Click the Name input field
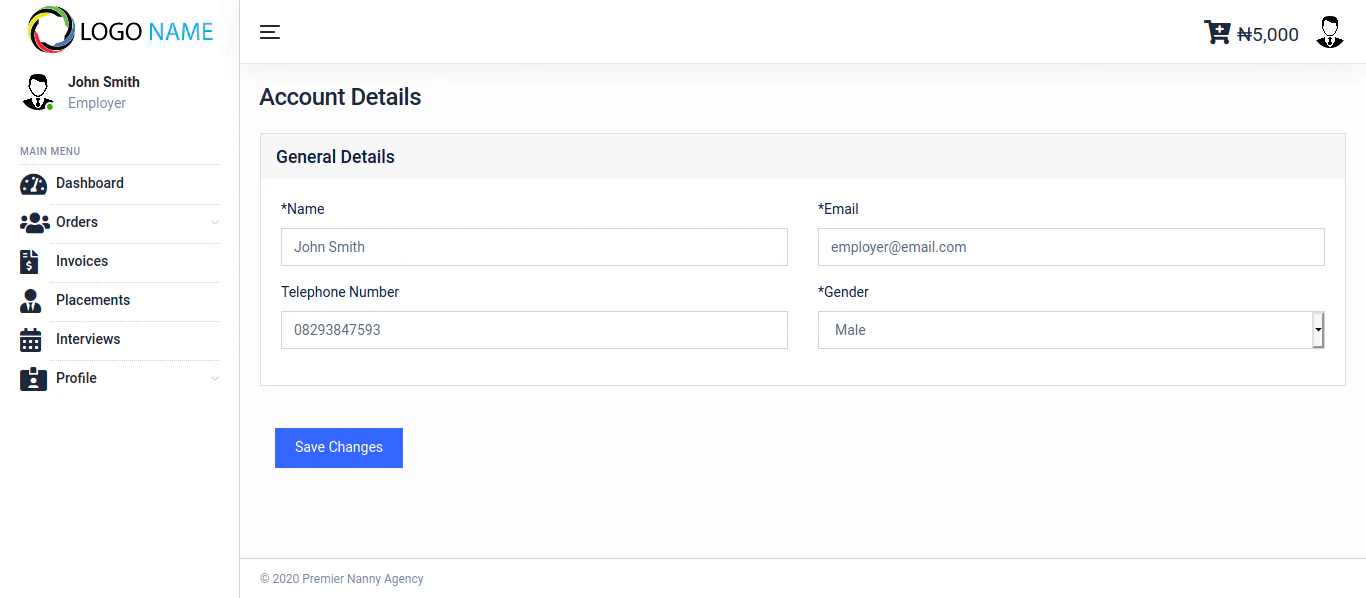 tap(534, 247)
